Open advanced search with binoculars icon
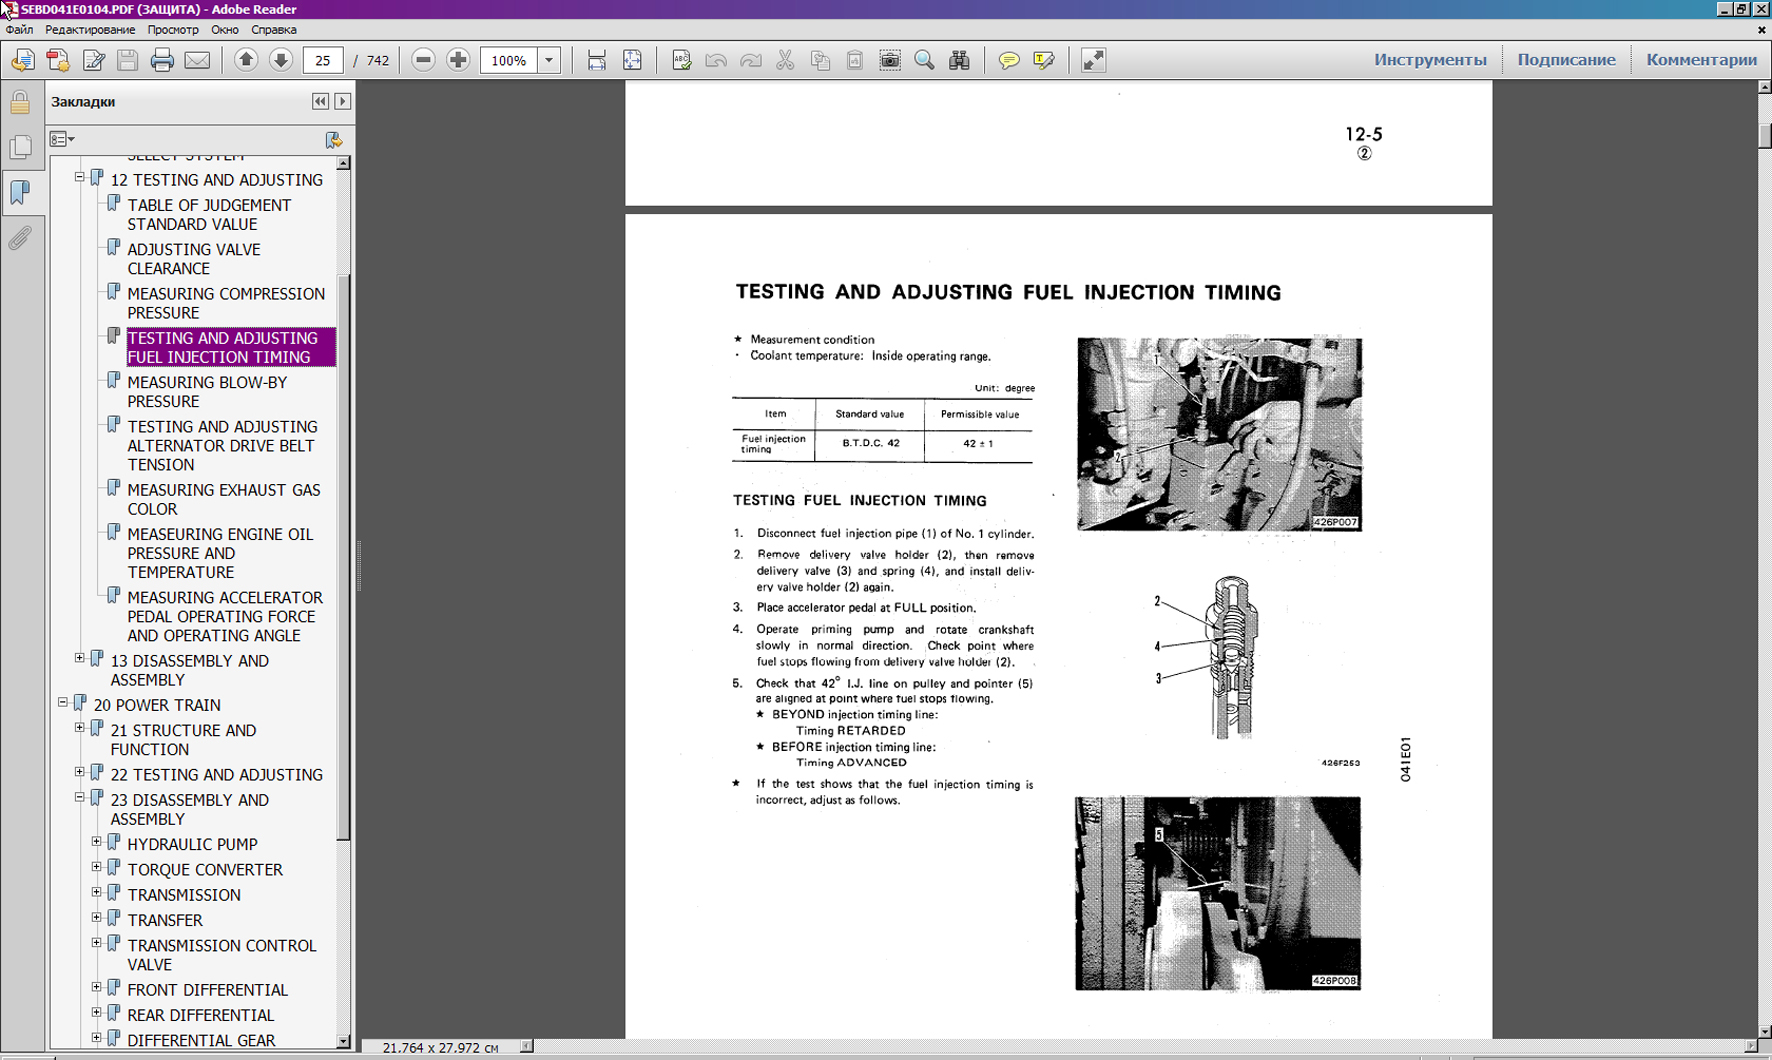The height and width of the screenshot is (1060, 1772). point(959,60)
